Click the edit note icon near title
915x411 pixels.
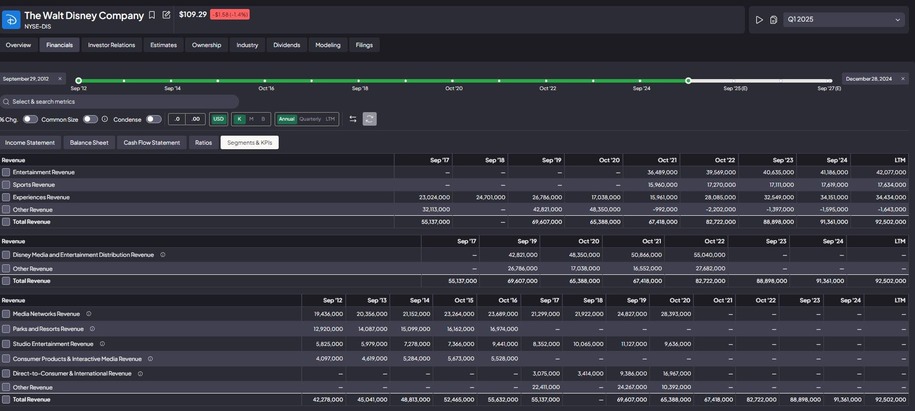[166, 15]
